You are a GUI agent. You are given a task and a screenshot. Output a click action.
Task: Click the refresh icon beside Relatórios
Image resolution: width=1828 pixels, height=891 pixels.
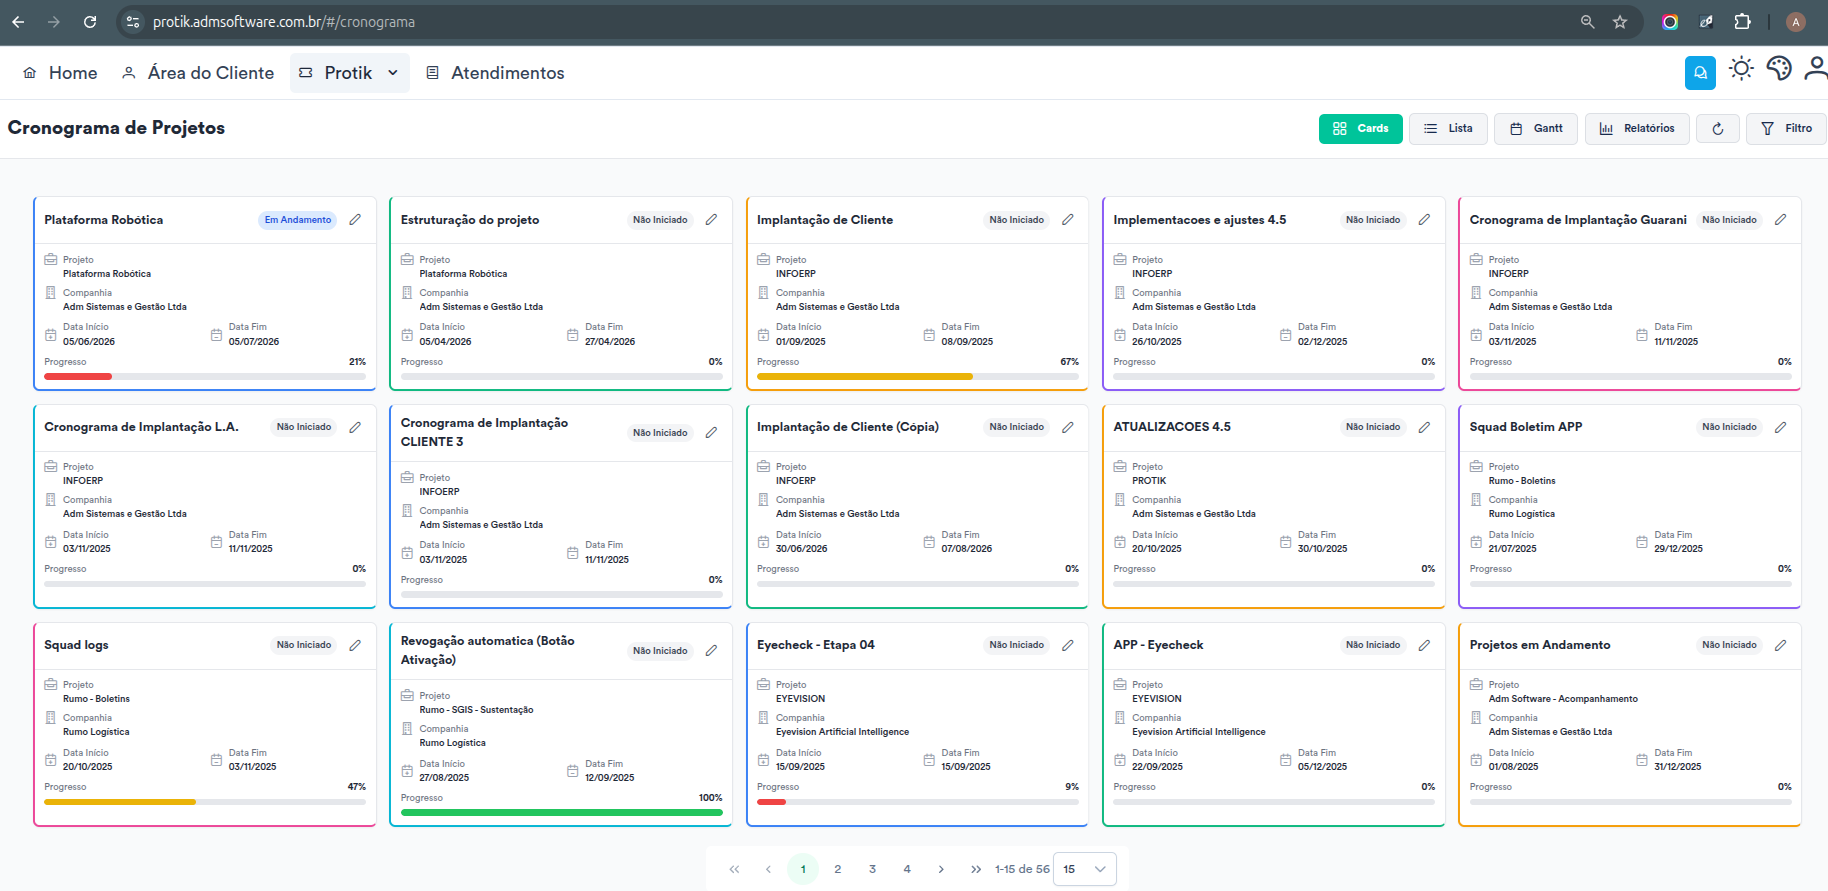1717,129
